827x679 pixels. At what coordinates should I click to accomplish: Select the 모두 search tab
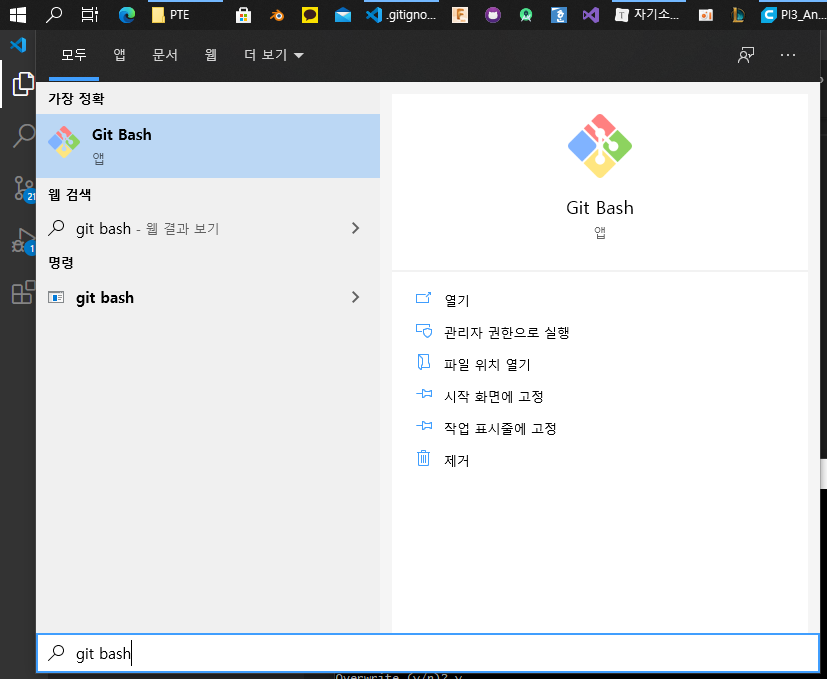pyautogui.click(x=74, y=55)
